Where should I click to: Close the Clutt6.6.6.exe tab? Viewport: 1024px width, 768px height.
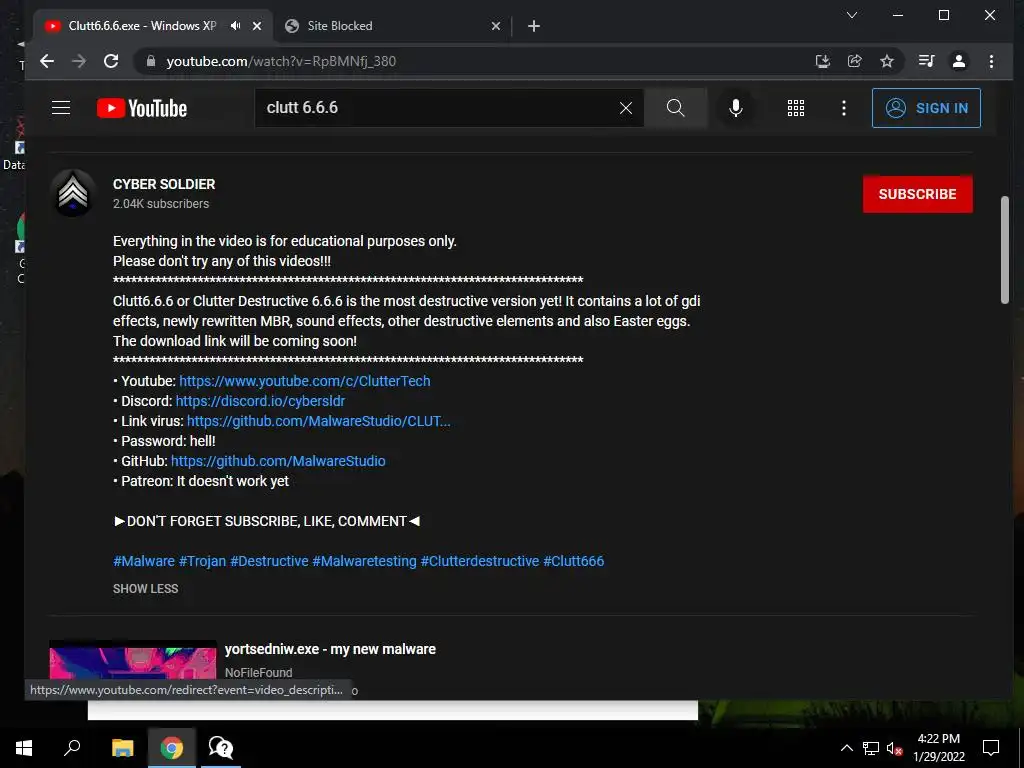(x=257, y=26)
